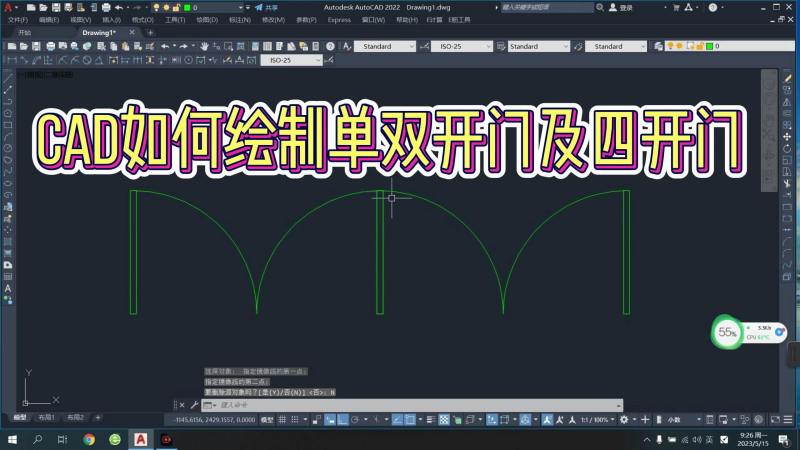Select the Line tool in draw toolbar
Image resolution: width=800 pixels, height=450 pixels.
(8, 78)
